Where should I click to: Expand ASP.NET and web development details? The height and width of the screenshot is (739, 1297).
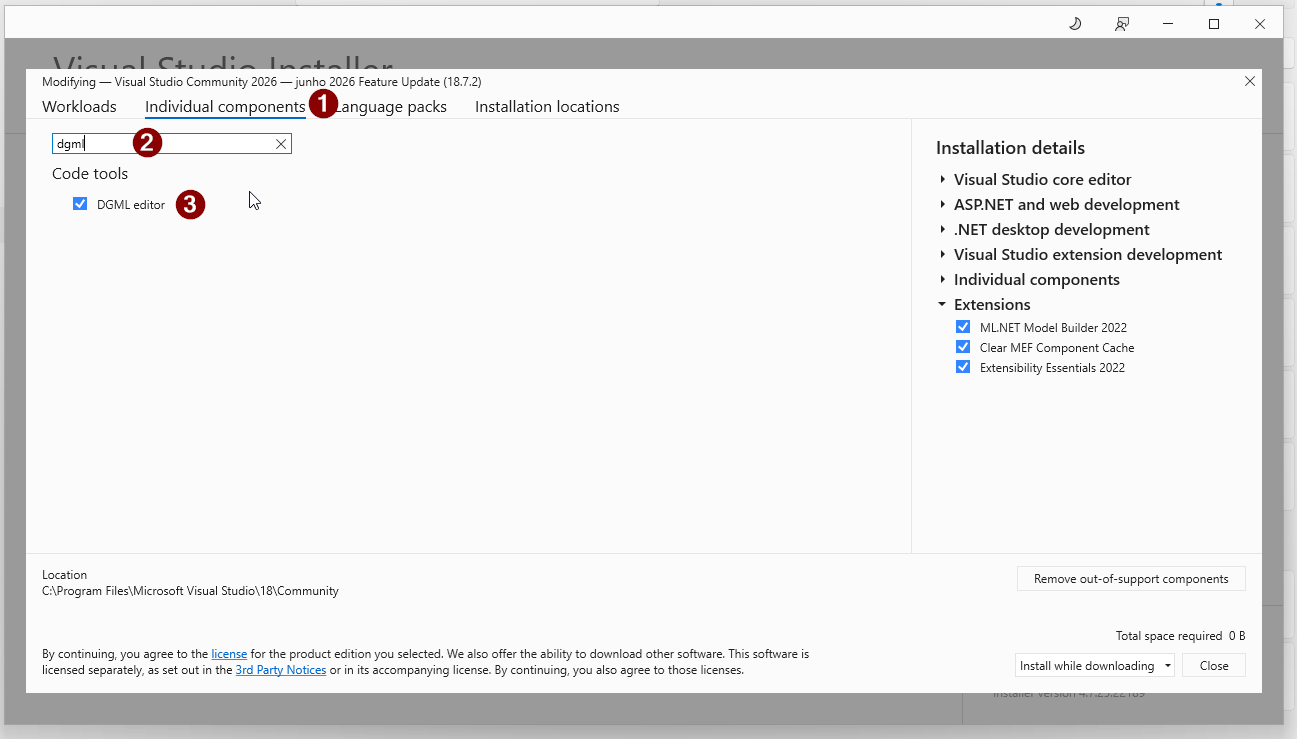942,205
